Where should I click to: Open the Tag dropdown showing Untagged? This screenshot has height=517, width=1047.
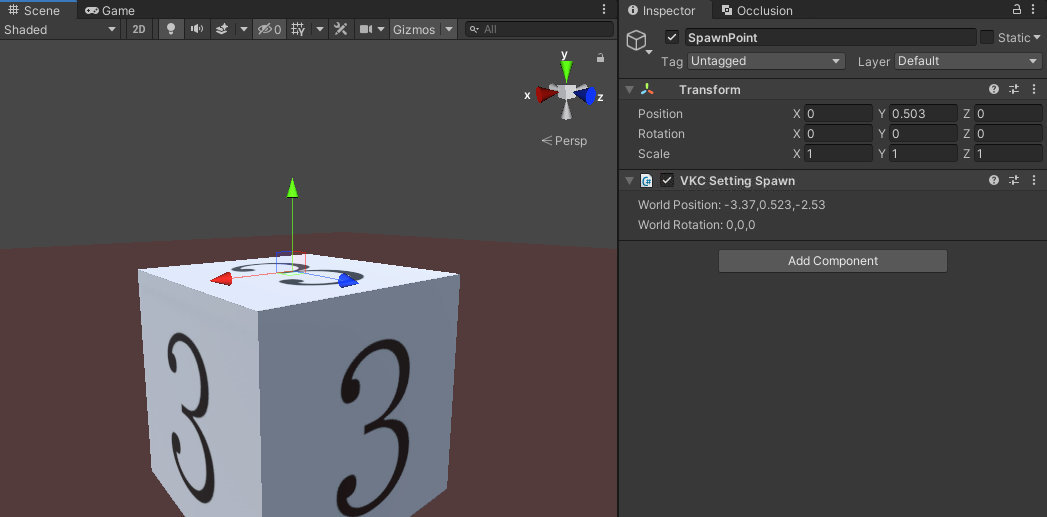pos(766,61)
